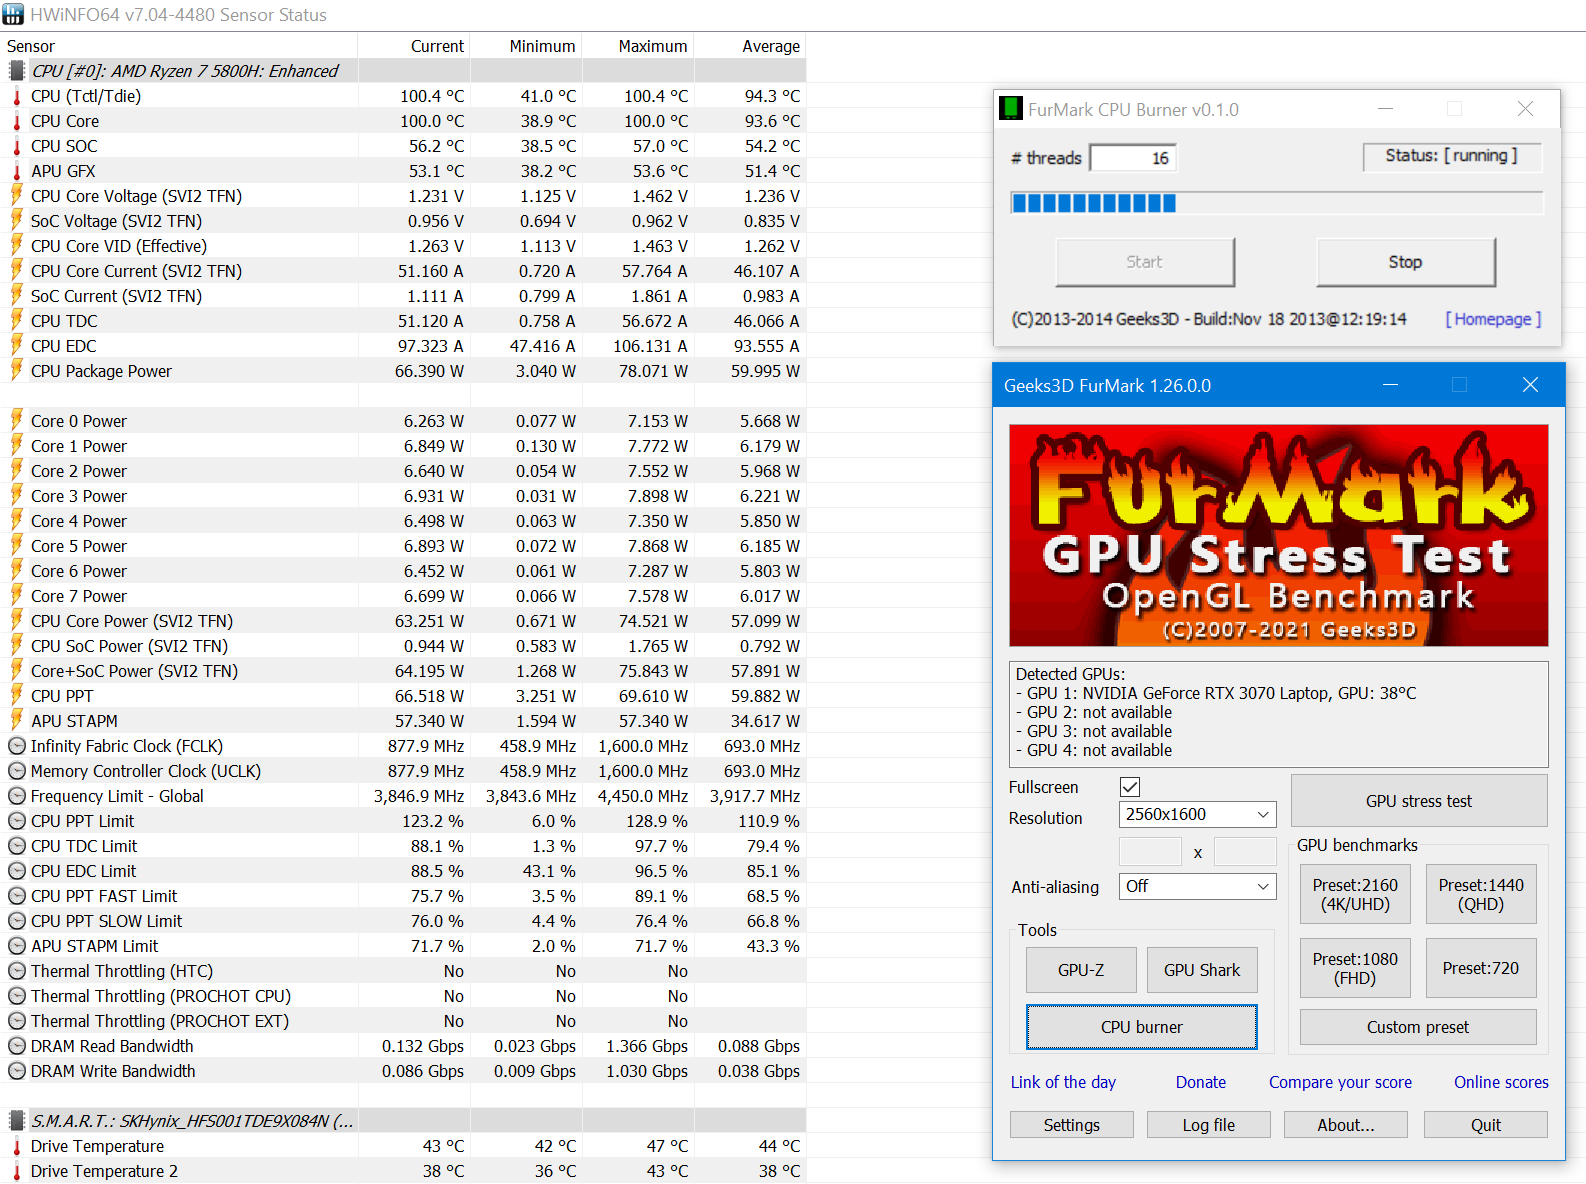The image size is (1586, 1184).
Task: Click the thermometer icon next to CPU (Tctl/Tdie)
Action: coord(16,96)
